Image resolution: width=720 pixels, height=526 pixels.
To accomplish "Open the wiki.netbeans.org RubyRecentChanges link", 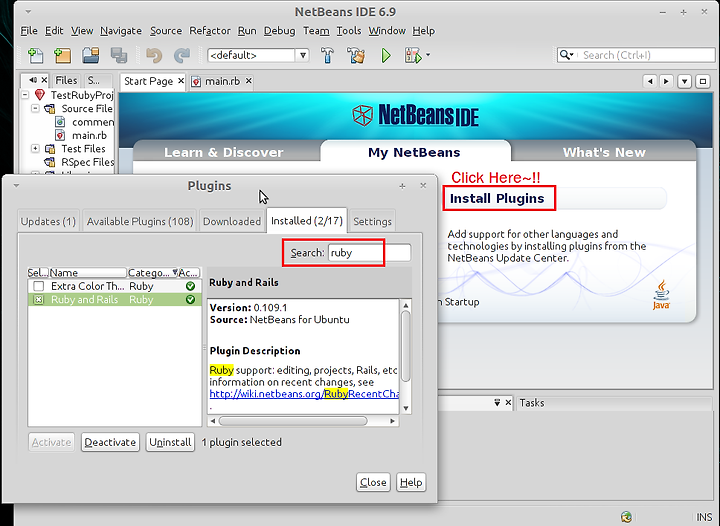I will [304, 394].
